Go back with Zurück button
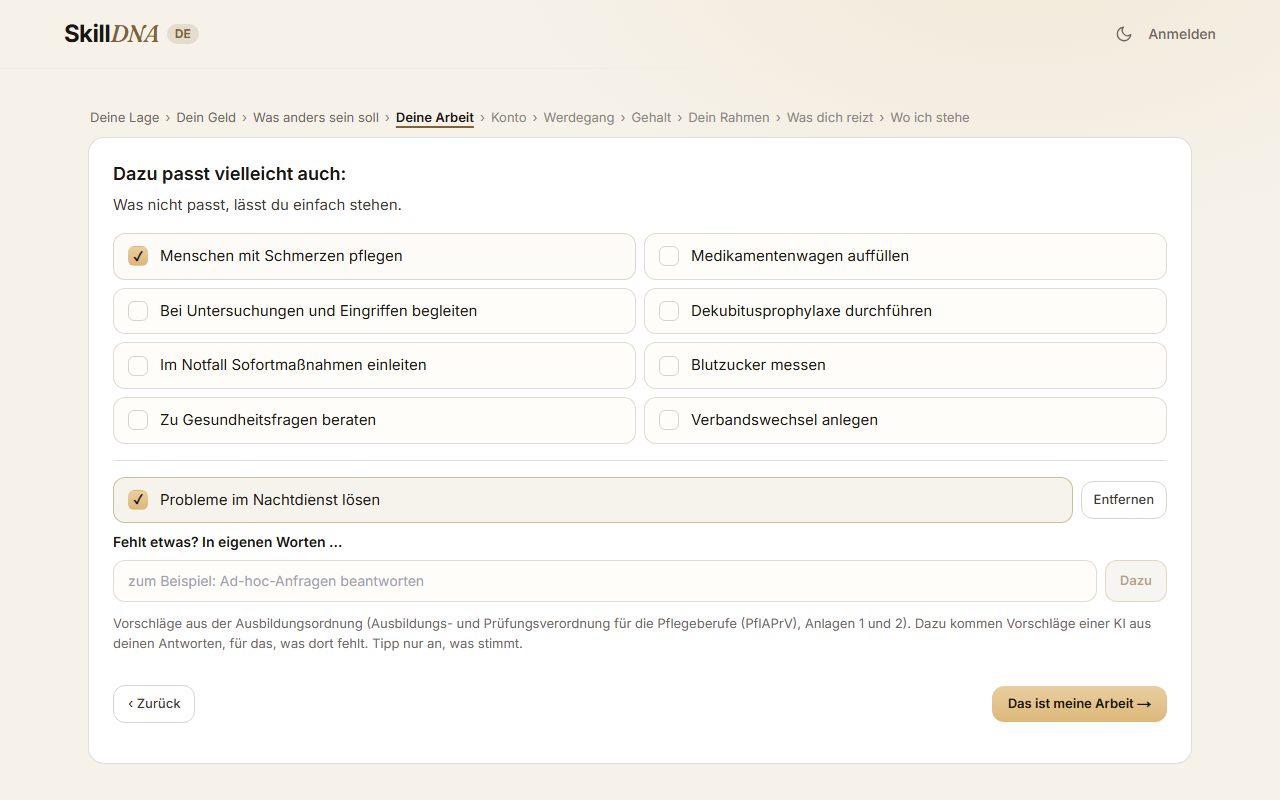 [x=154, y=704]
